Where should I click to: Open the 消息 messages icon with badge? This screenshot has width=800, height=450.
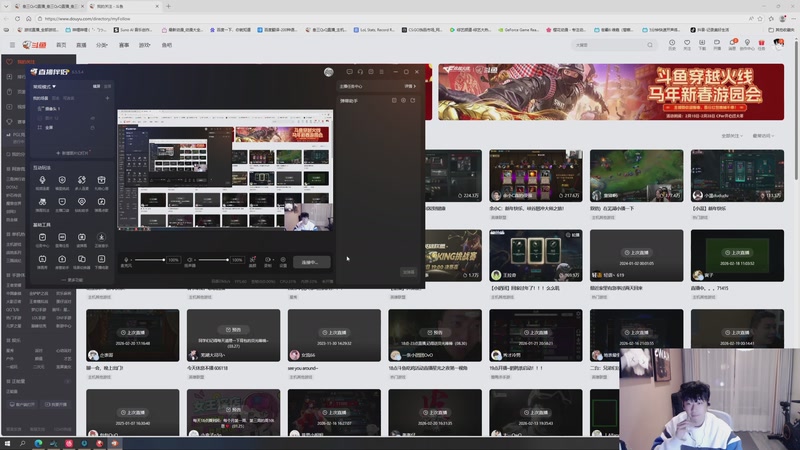pyautogui.click(x=732, y=44)
